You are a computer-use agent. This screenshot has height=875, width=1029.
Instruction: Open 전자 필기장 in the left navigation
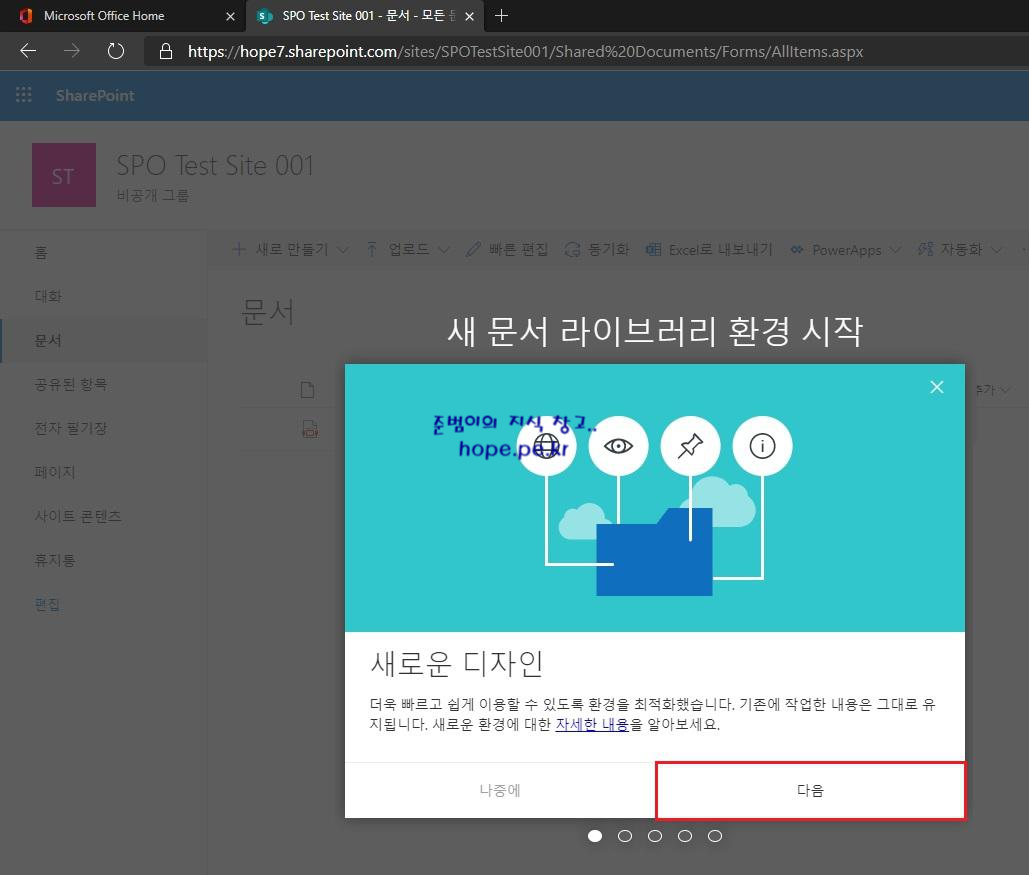point(71,428)
